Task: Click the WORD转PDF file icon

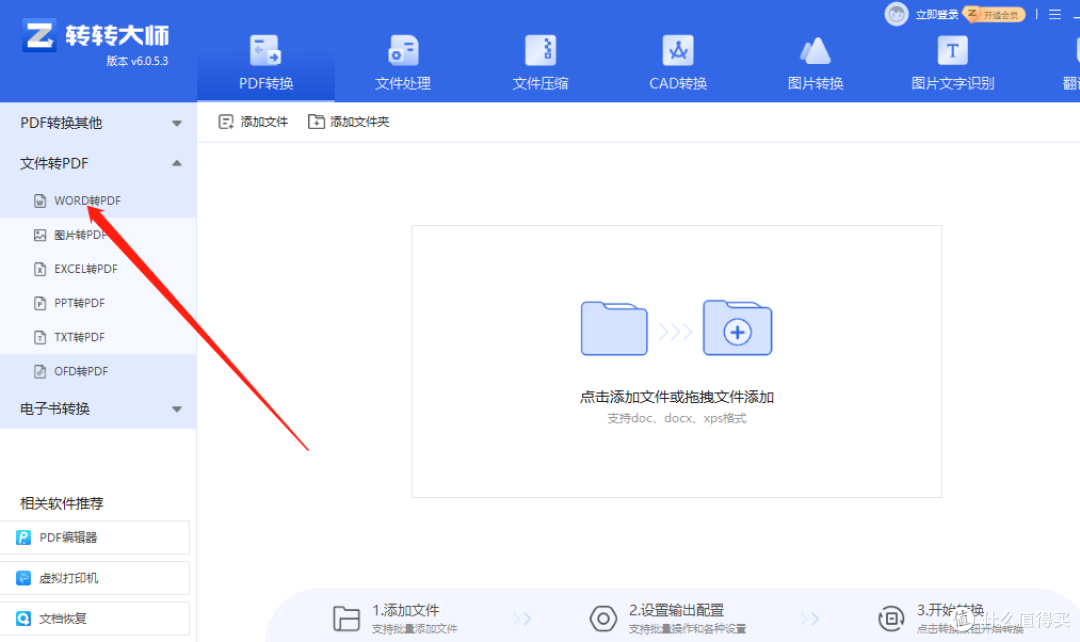Action: pos(40,200)
